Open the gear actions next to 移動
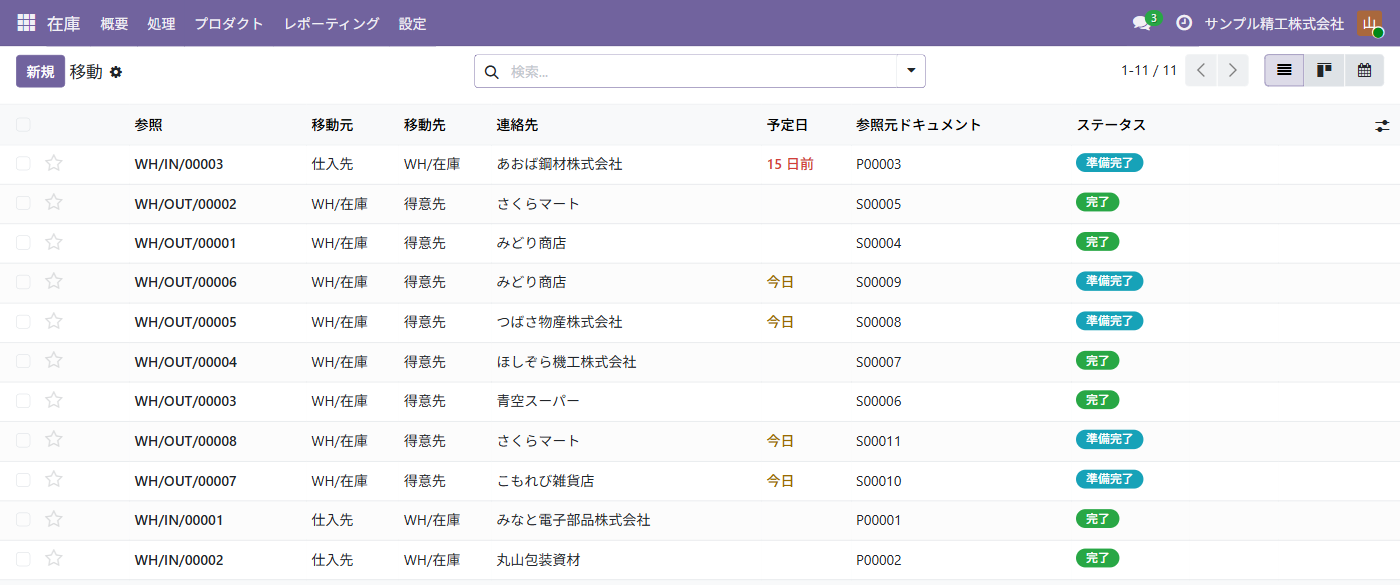This screenshot has height=585, width=1400. (x=116, y=72)
